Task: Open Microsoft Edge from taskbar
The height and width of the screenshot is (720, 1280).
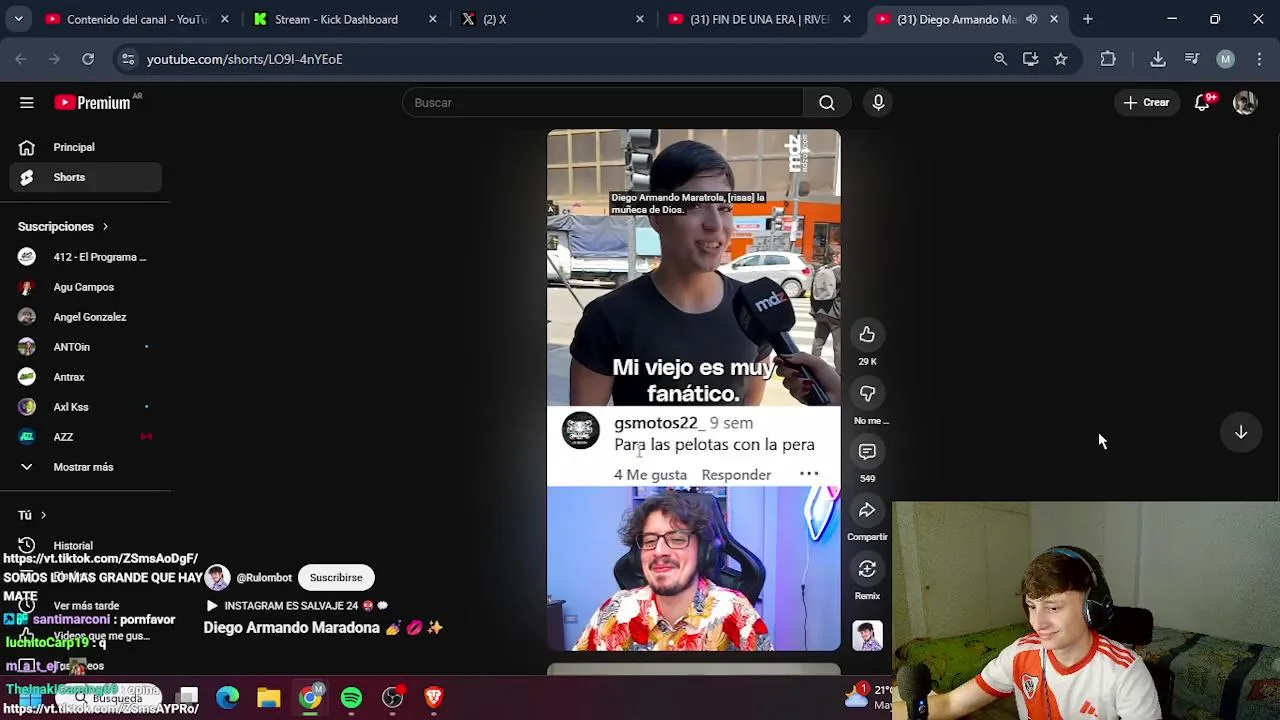Action: click(228, 697)
